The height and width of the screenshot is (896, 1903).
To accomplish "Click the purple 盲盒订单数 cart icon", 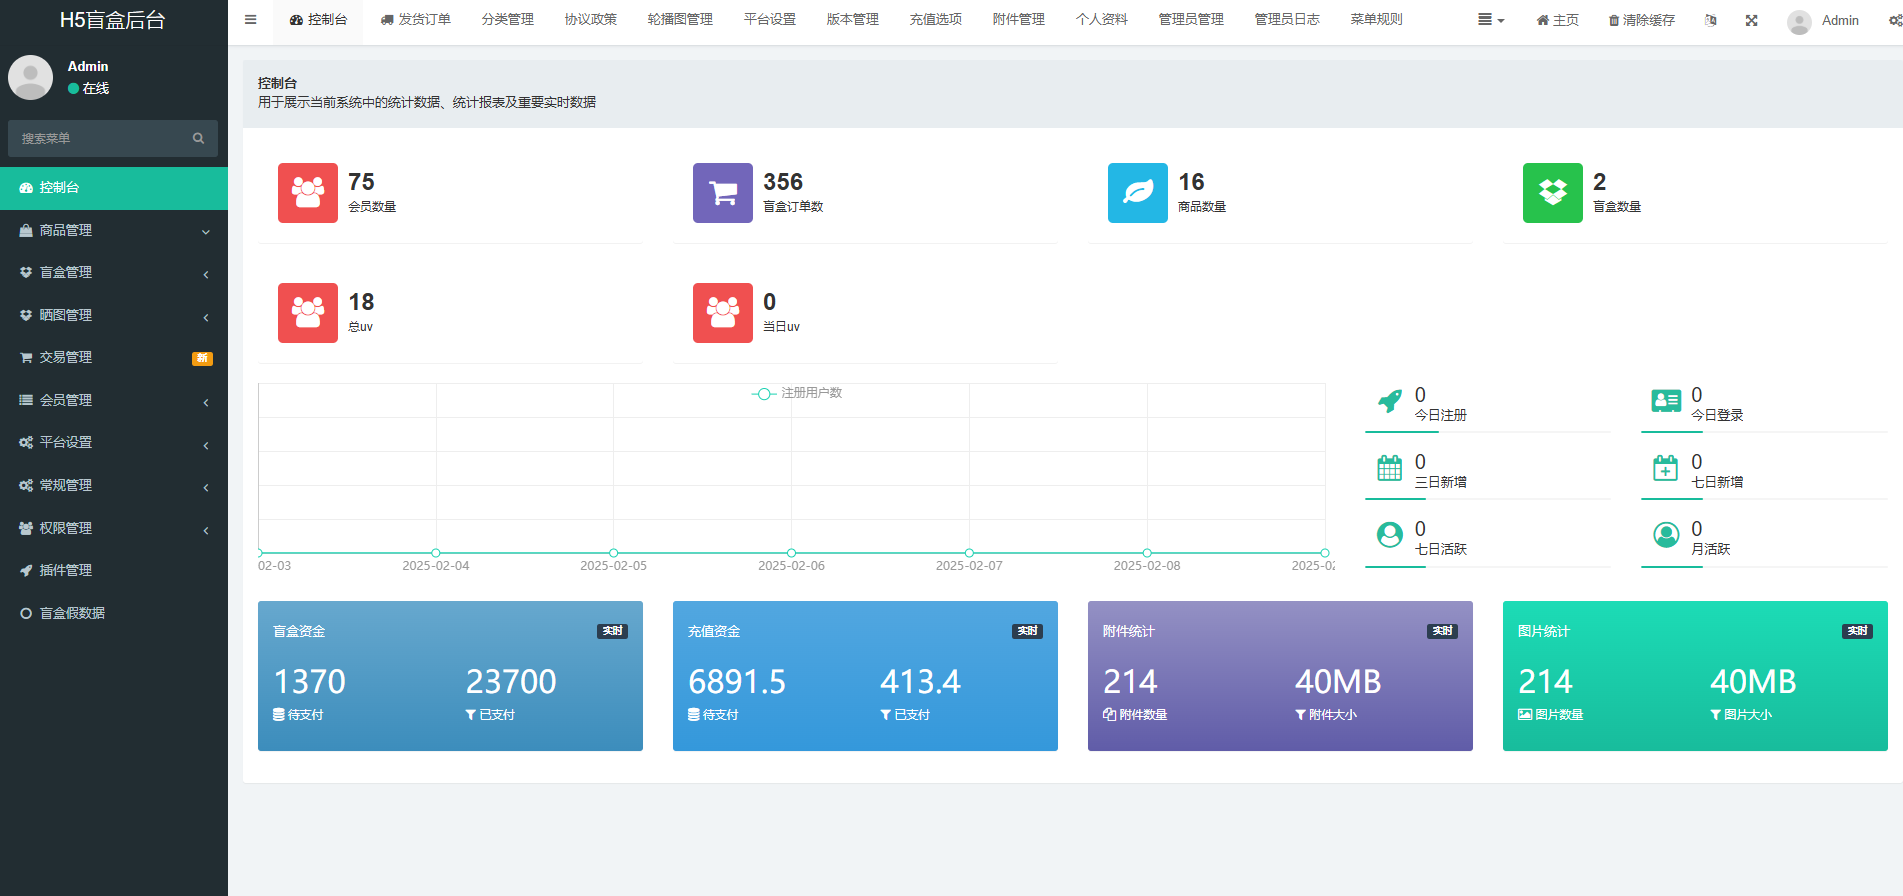I will click(x=722, y=193).
